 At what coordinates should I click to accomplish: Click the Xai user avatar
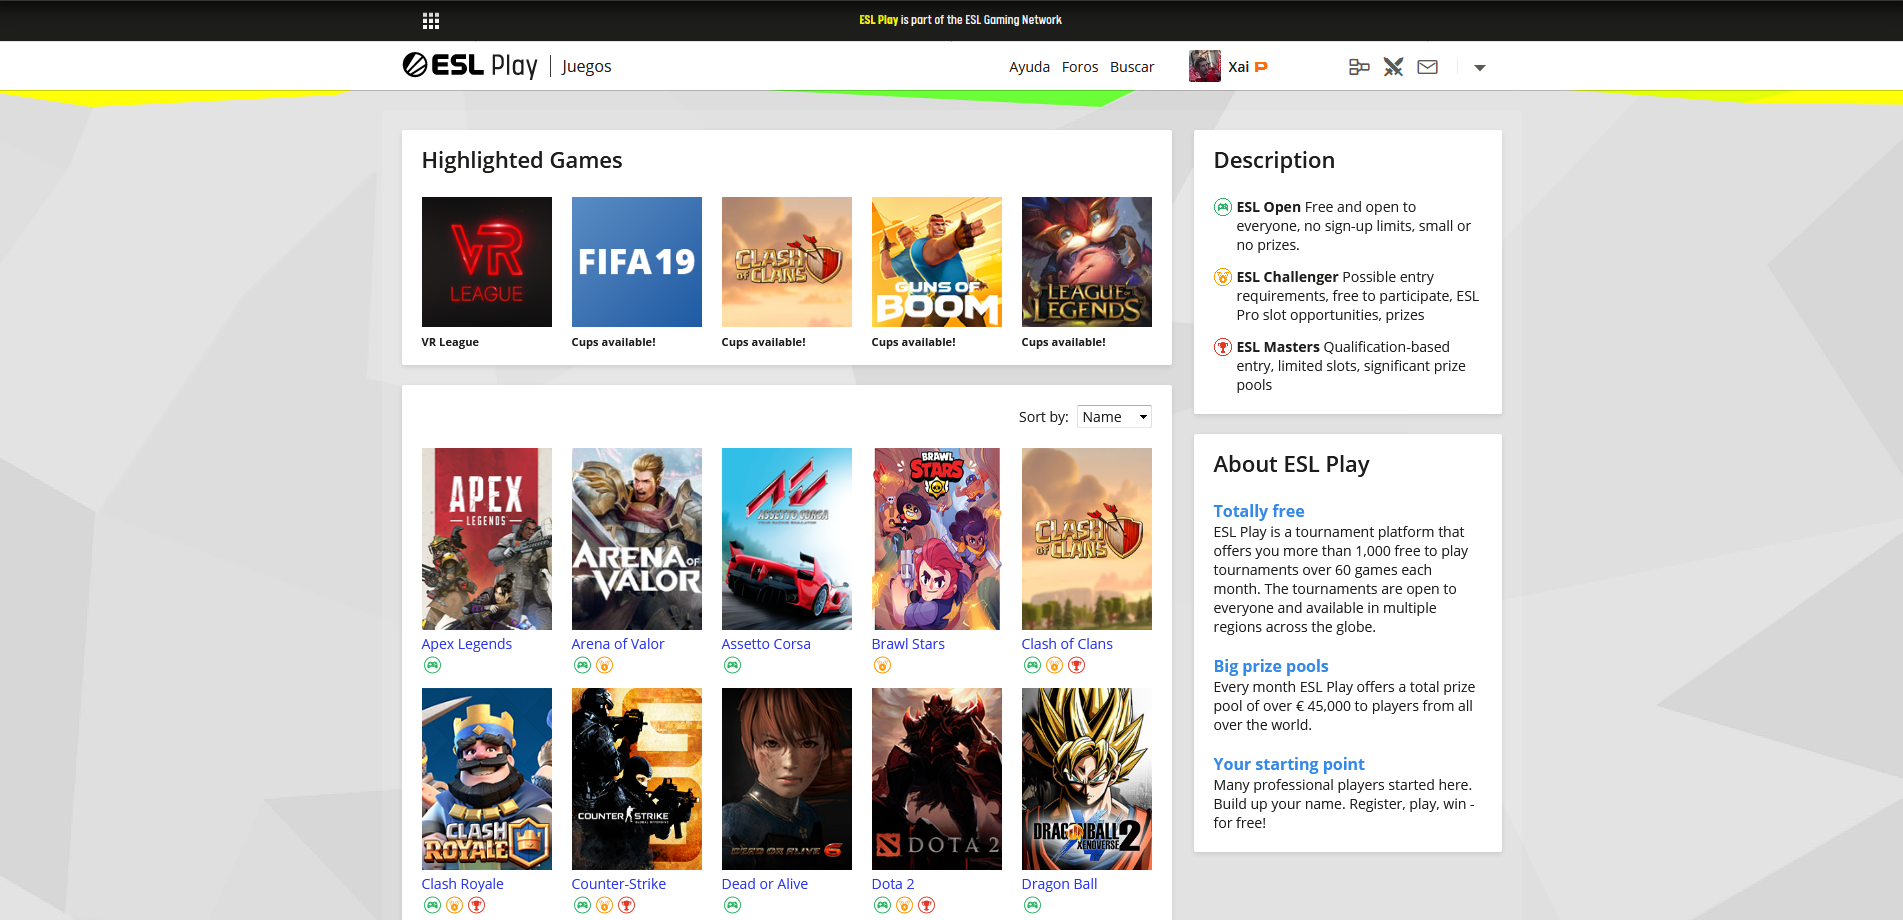pyautogui.click(x=1205, y=66)
